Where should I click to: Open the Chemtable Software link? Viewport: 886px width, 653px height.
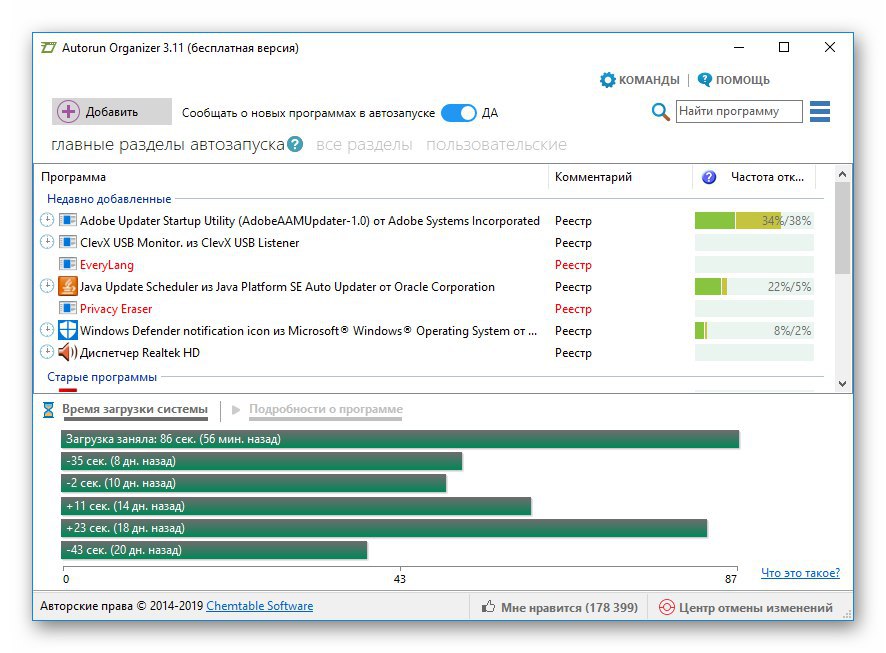click(259, 606)
